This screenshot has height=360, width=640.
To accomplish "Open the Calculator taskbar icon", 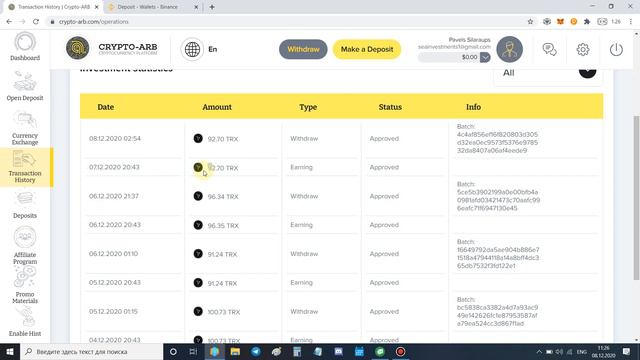I will [297, 351].
